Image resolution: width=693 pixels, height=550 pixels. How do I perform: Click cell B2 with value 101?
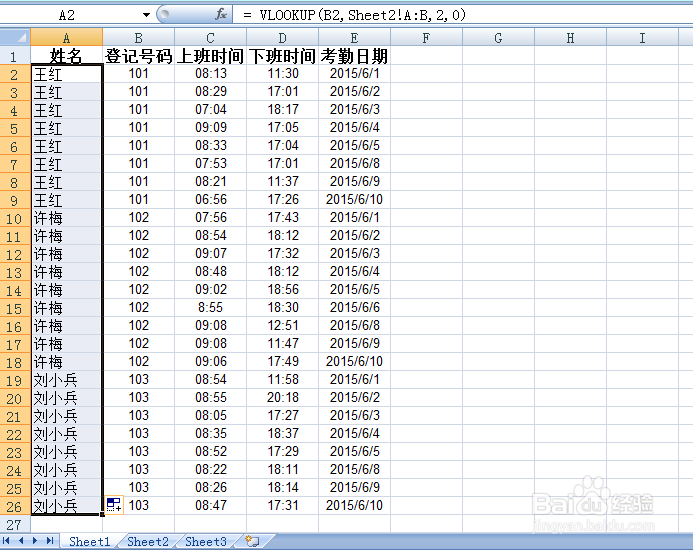pos(139,74)
